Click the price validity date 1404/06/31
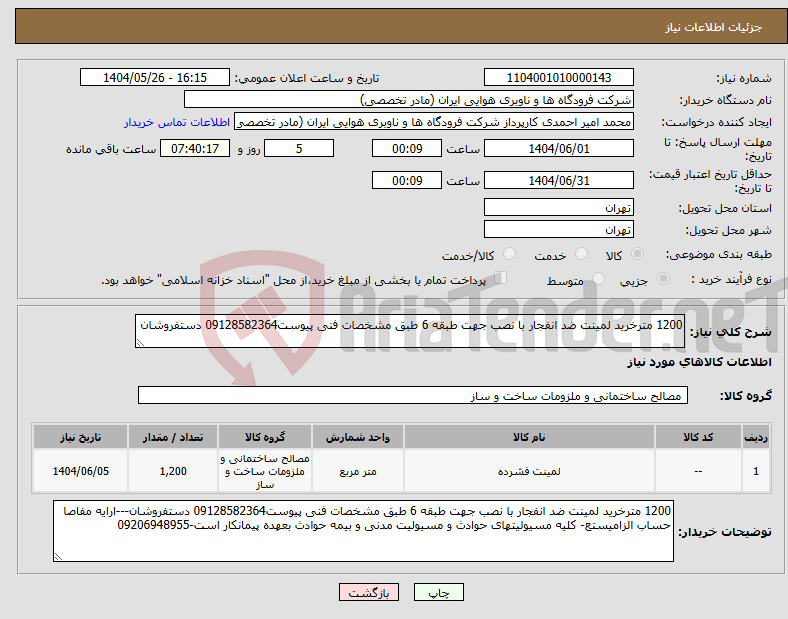Screen dimensions: 788x619 click(x=559, y=180)
